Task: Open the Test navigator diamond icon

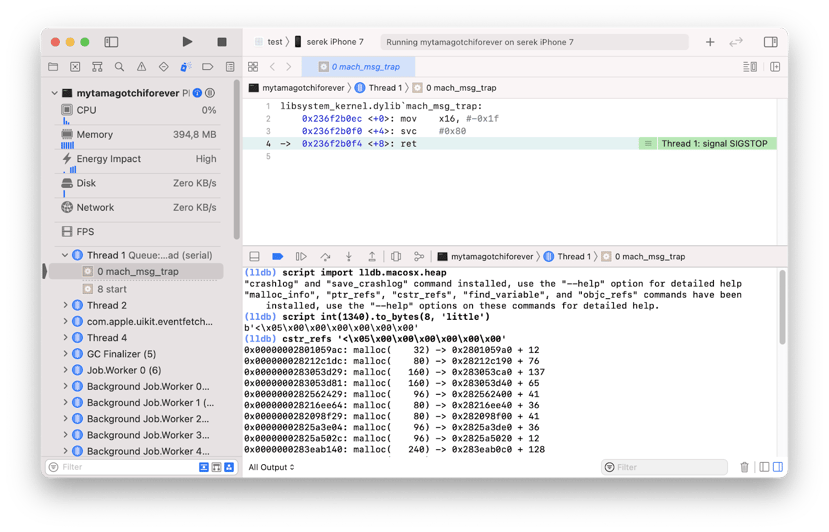Action: point(163,67)
